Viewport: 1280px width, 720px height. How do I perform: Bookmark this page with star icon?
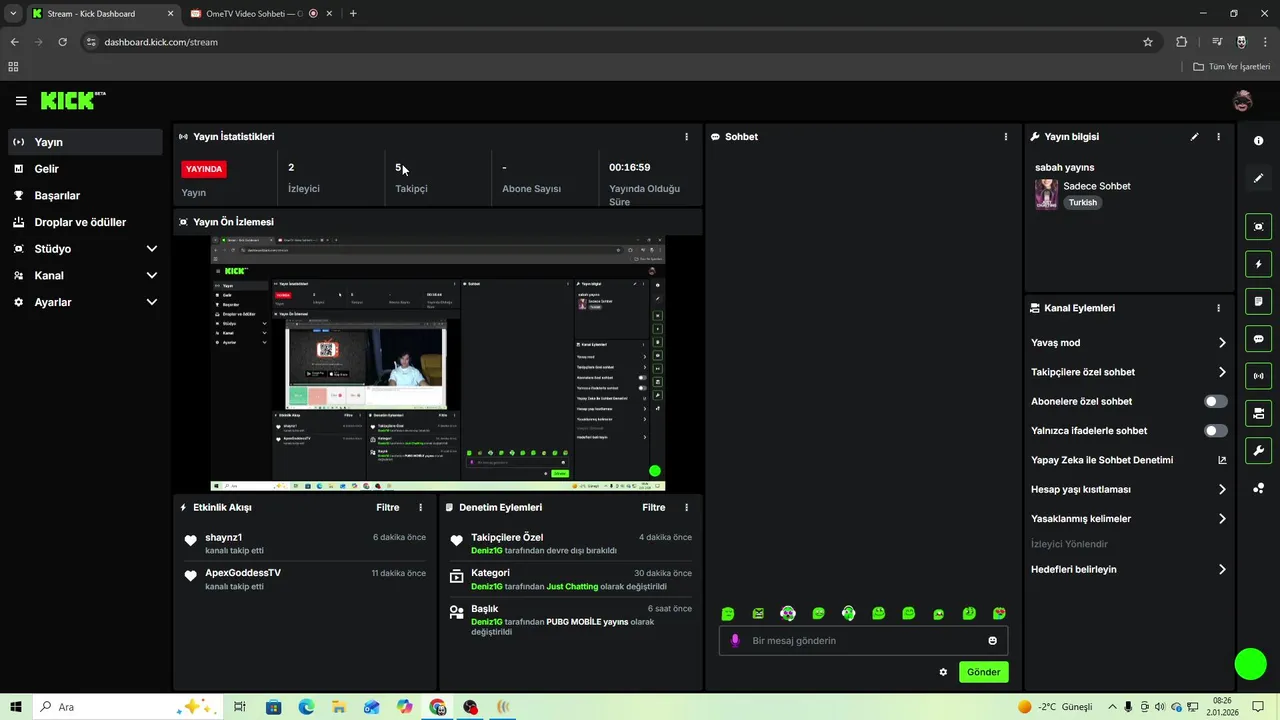[1148, 42]
